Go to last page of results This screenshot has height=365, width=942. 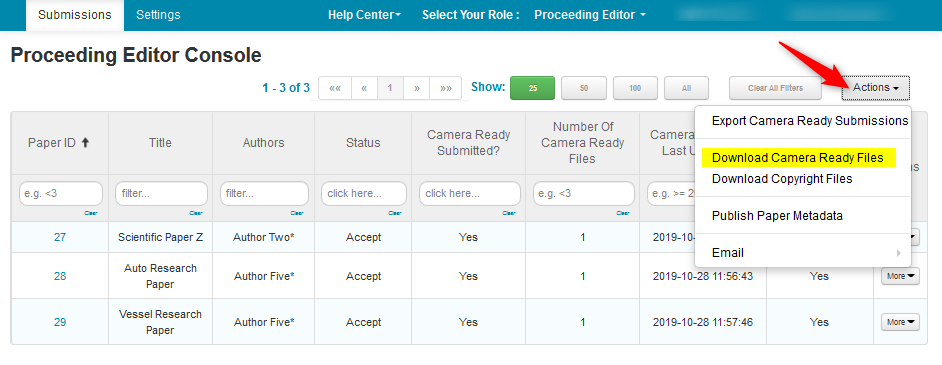(446, 88)
